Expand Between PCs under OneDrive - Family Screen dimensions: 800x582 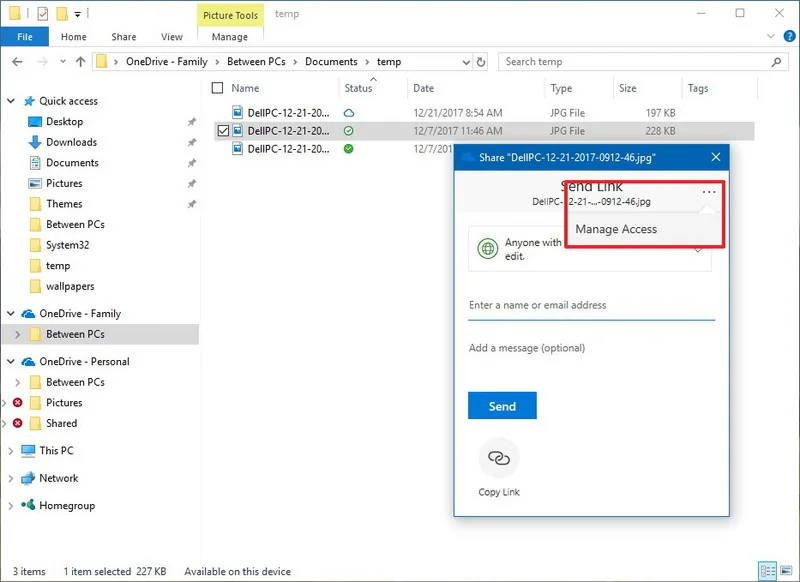pyautogui.click(x=18, y=335)
